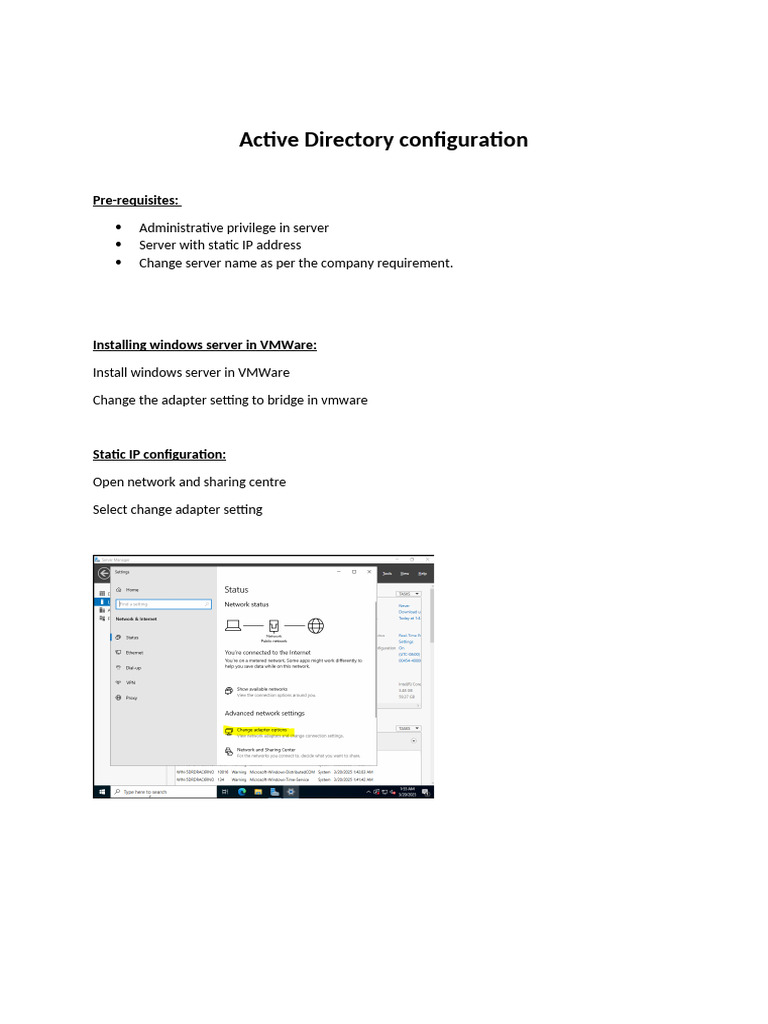The width and height of the screenshot is (768, 1024).
Task: Open the VPN settings page
Action: (x=126, y=682)
